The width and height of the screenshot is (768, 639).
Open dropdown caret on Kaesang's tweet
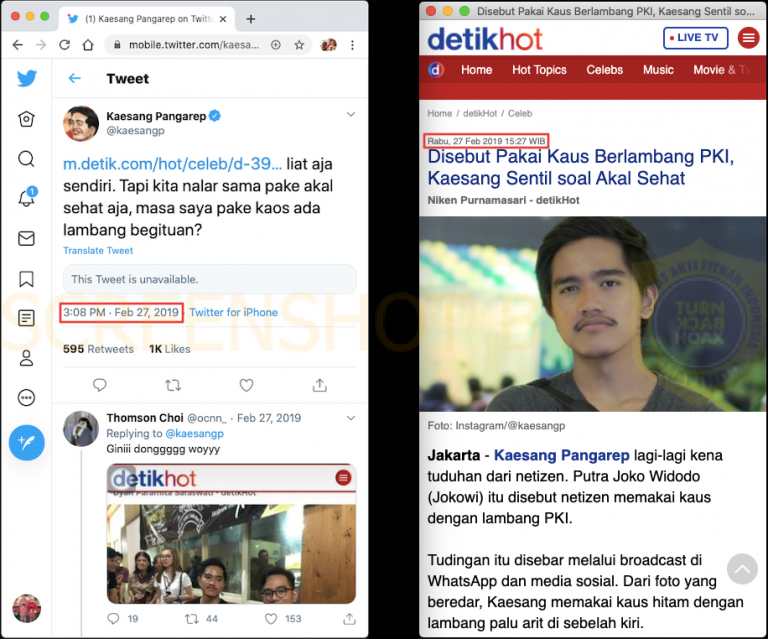pyautogui.click(x=351, y=115)
